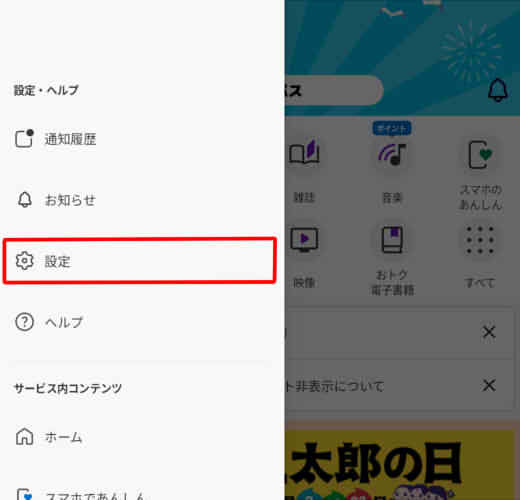Click the house icon beside ホーム
This screenshot has width=520, height=500.
25,437
